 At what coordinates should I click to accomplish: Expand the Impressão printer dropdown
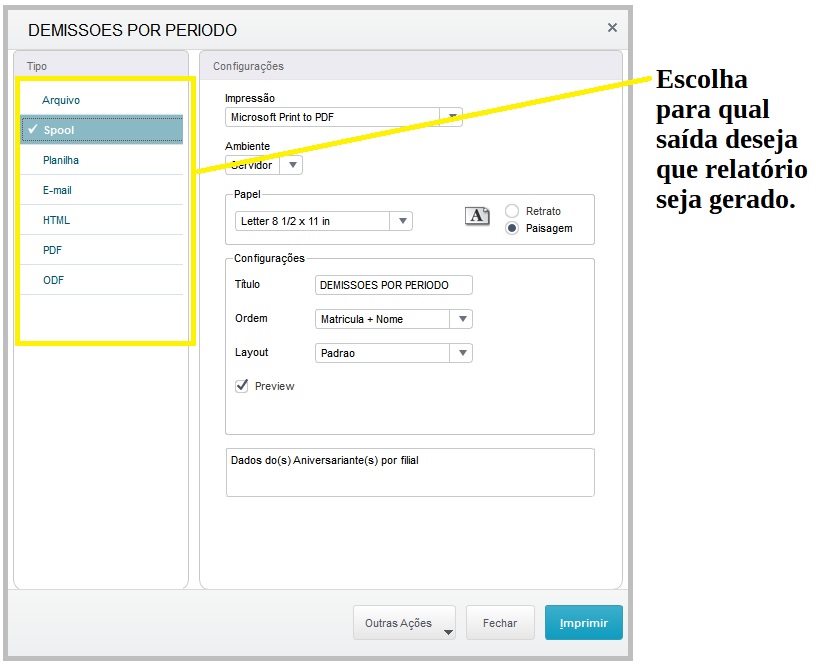point(451,117)
